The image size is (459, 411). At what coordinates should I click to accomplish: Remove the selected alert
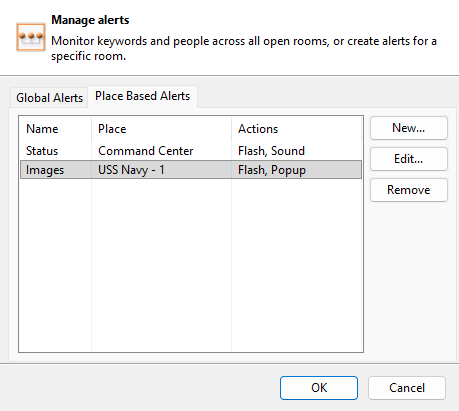408,190
